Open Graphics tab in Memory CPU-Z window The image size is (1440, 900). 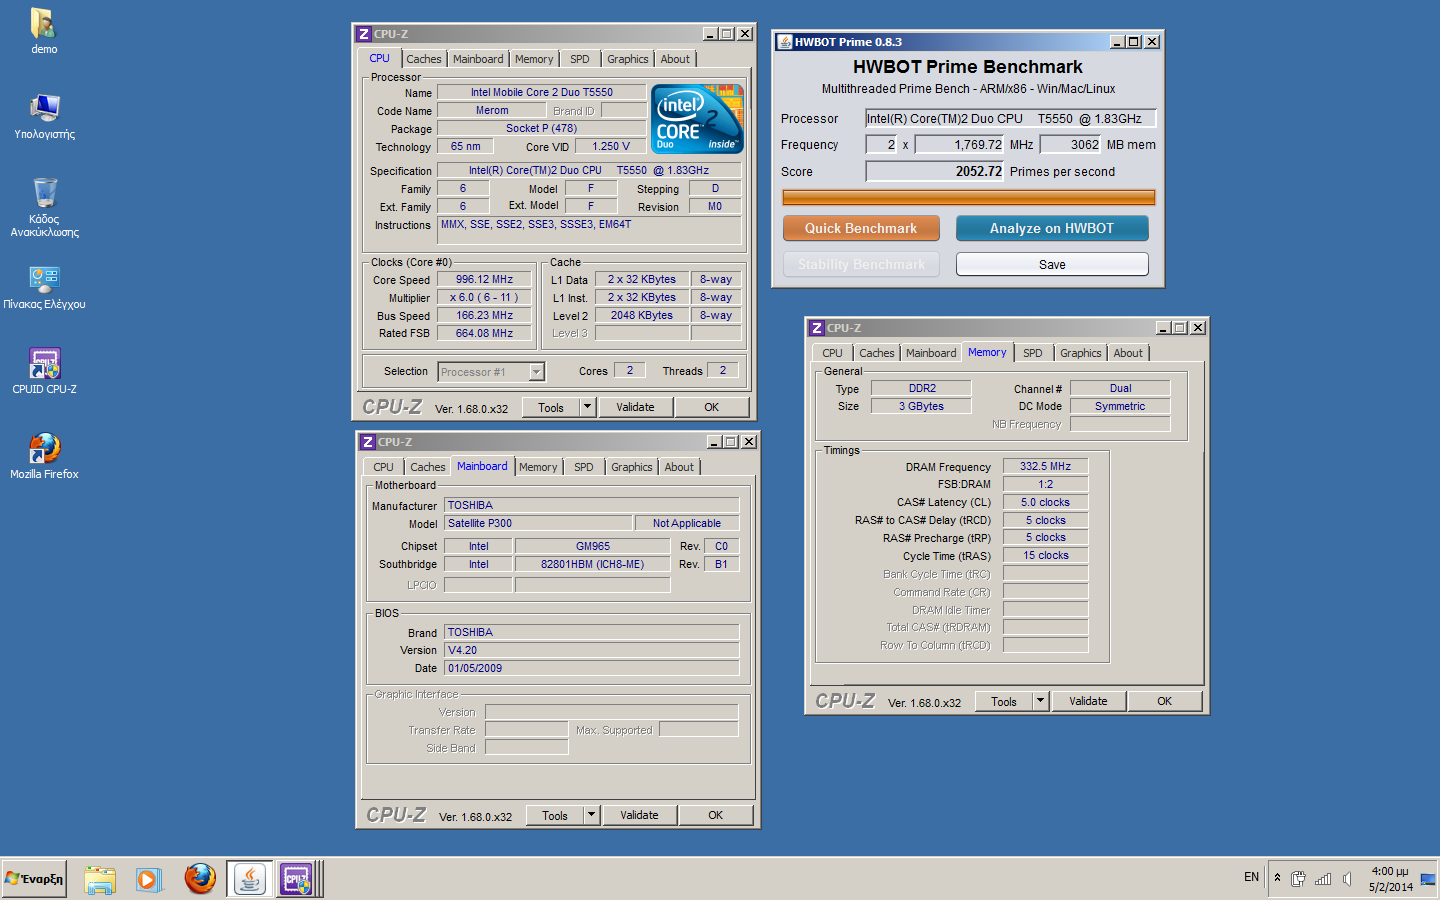pyautogui.click(x=1081, y=353)
